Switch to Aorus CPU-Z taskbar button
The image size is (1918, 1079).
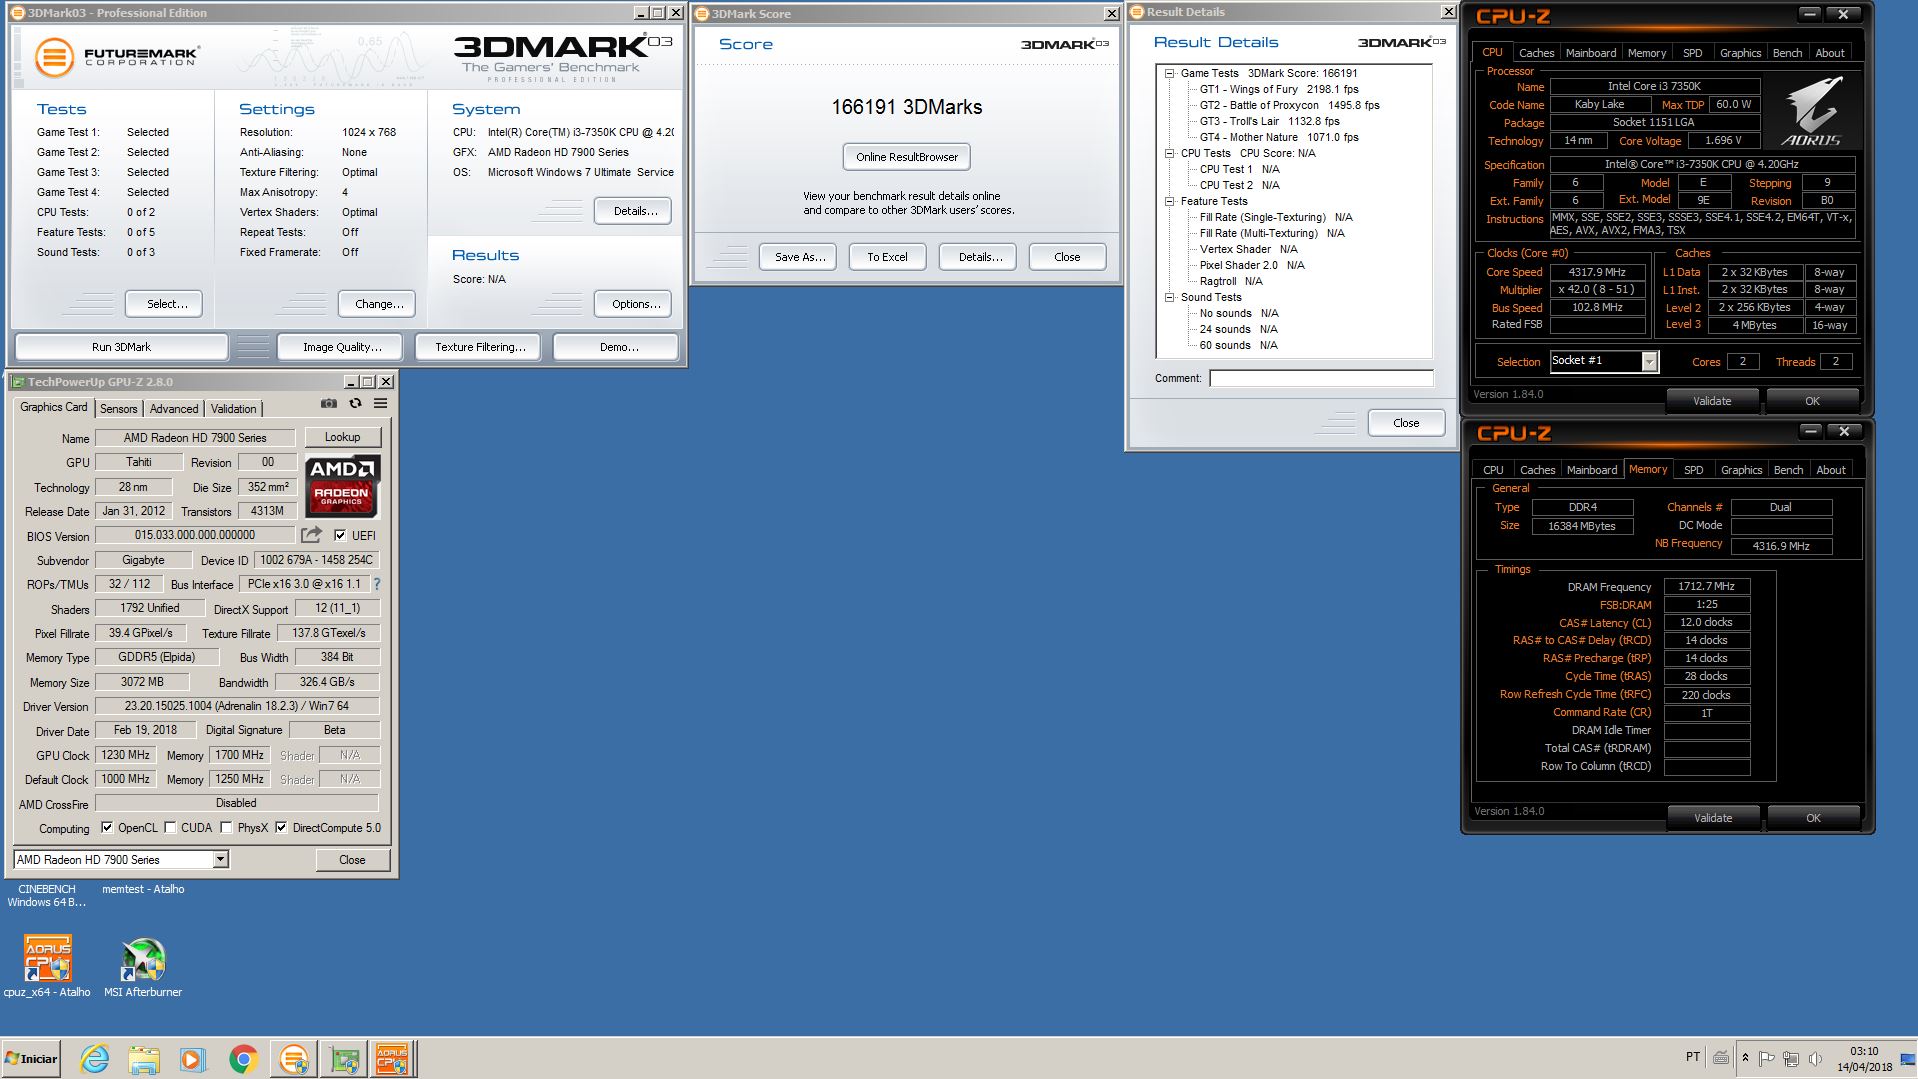tap(392, 1059)
